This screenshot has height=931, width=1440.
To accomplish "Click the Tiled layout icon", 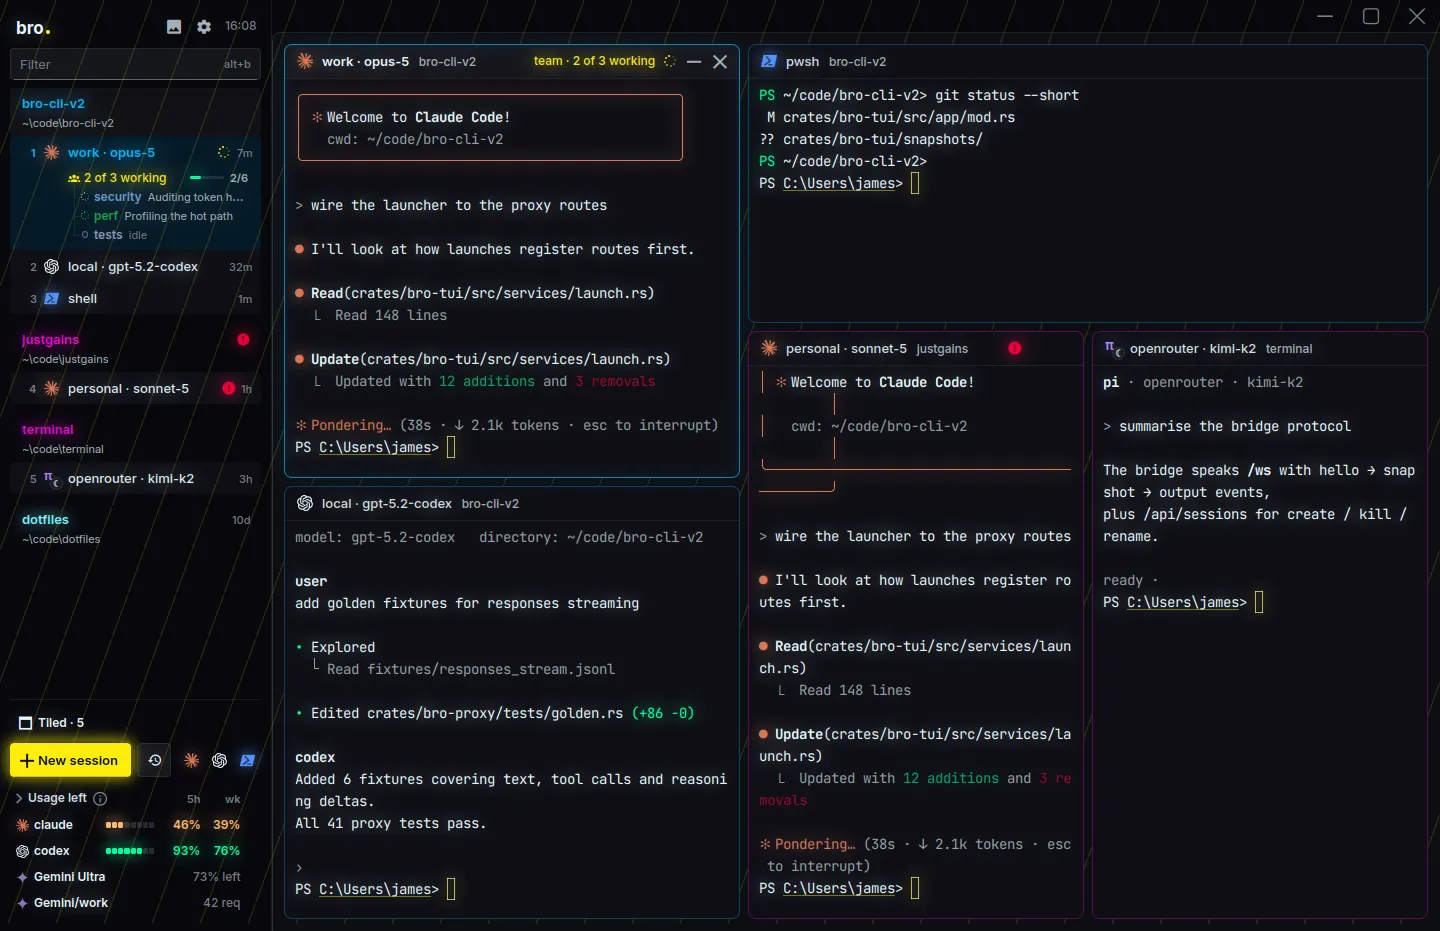I will [x=26, y=723].
